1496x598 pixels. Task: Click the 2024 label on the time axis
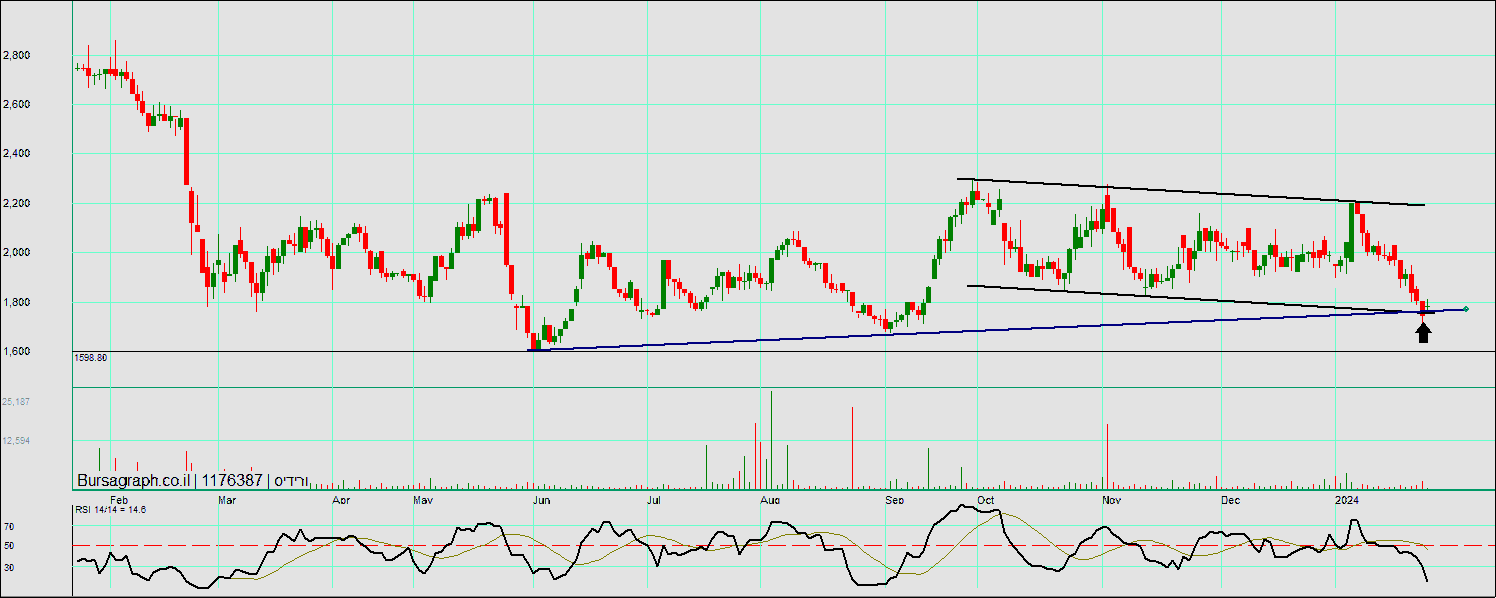click(x=1347, y=499)
